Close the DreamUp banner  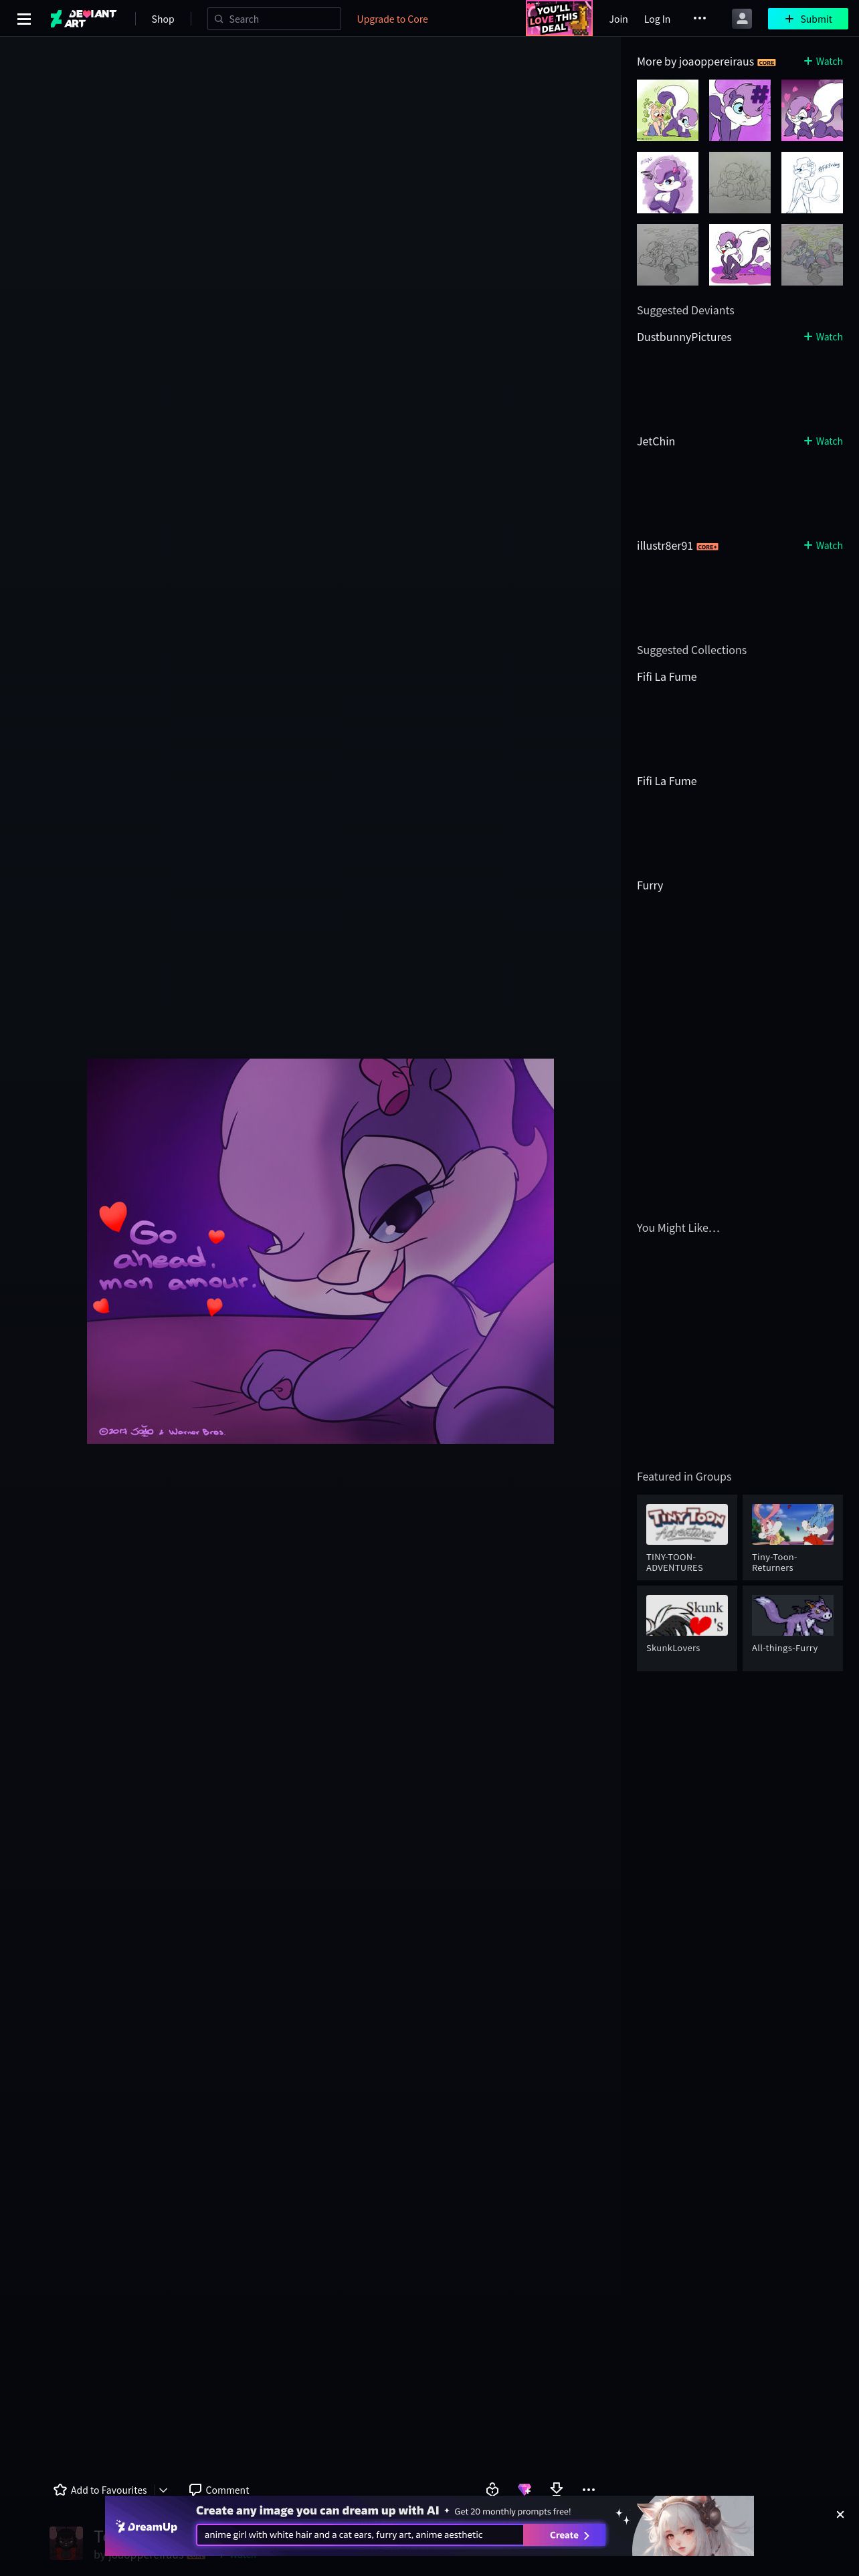(840, 2514)
